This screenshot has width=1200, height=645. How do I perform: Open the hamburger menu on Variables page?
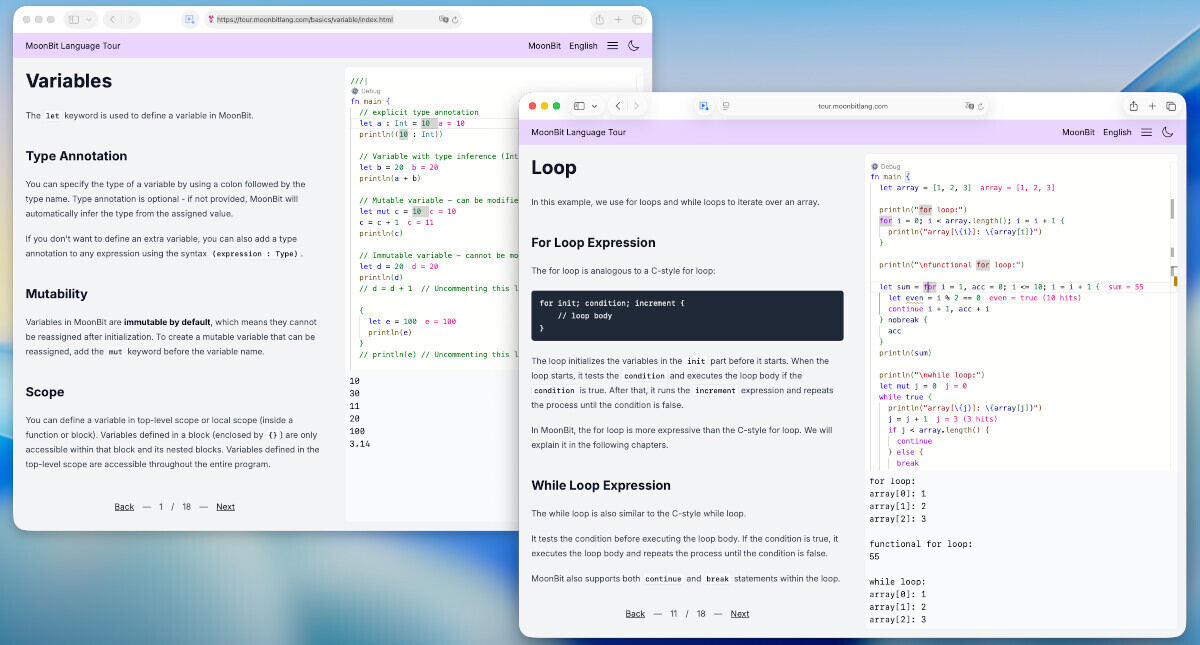[612, 45]
